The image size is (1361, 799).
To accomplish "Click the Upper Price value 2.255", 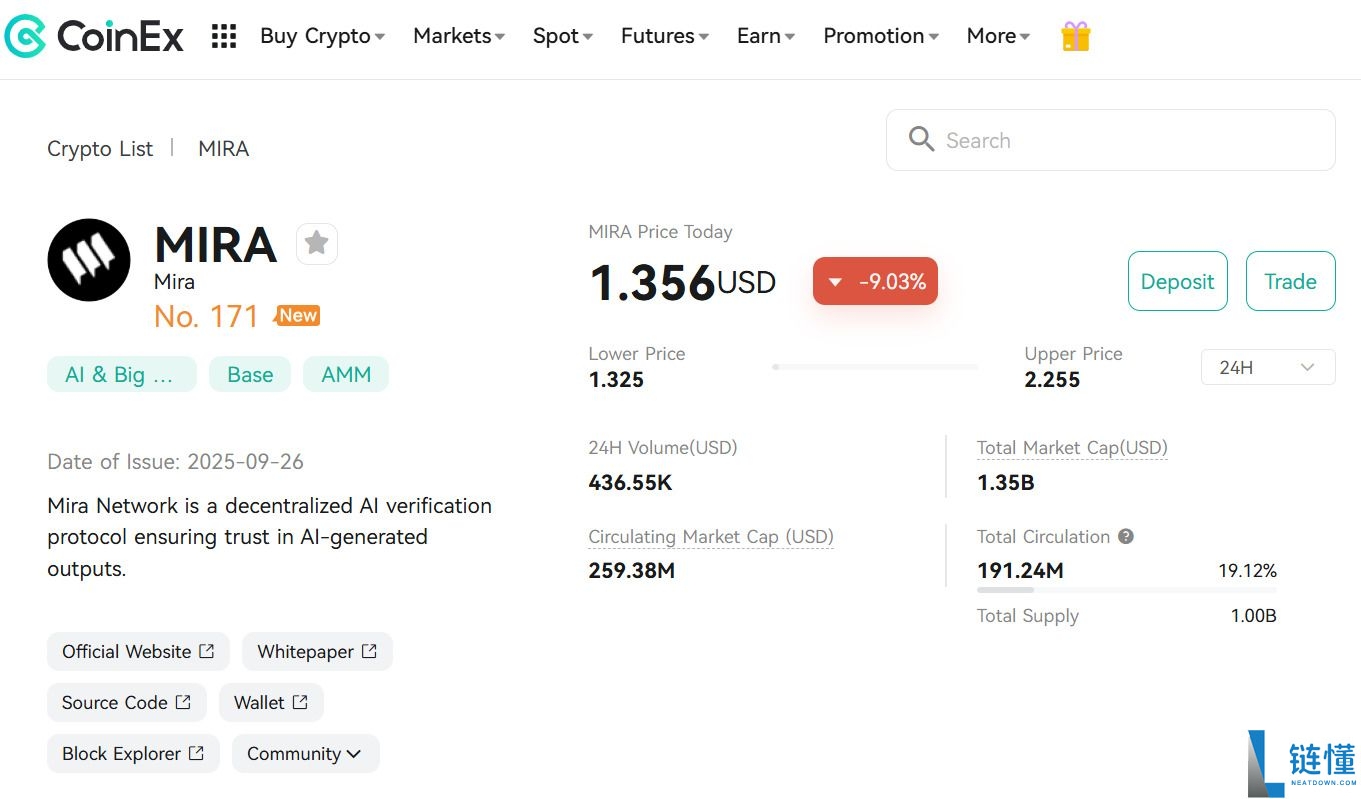I will click(1052, 380).
